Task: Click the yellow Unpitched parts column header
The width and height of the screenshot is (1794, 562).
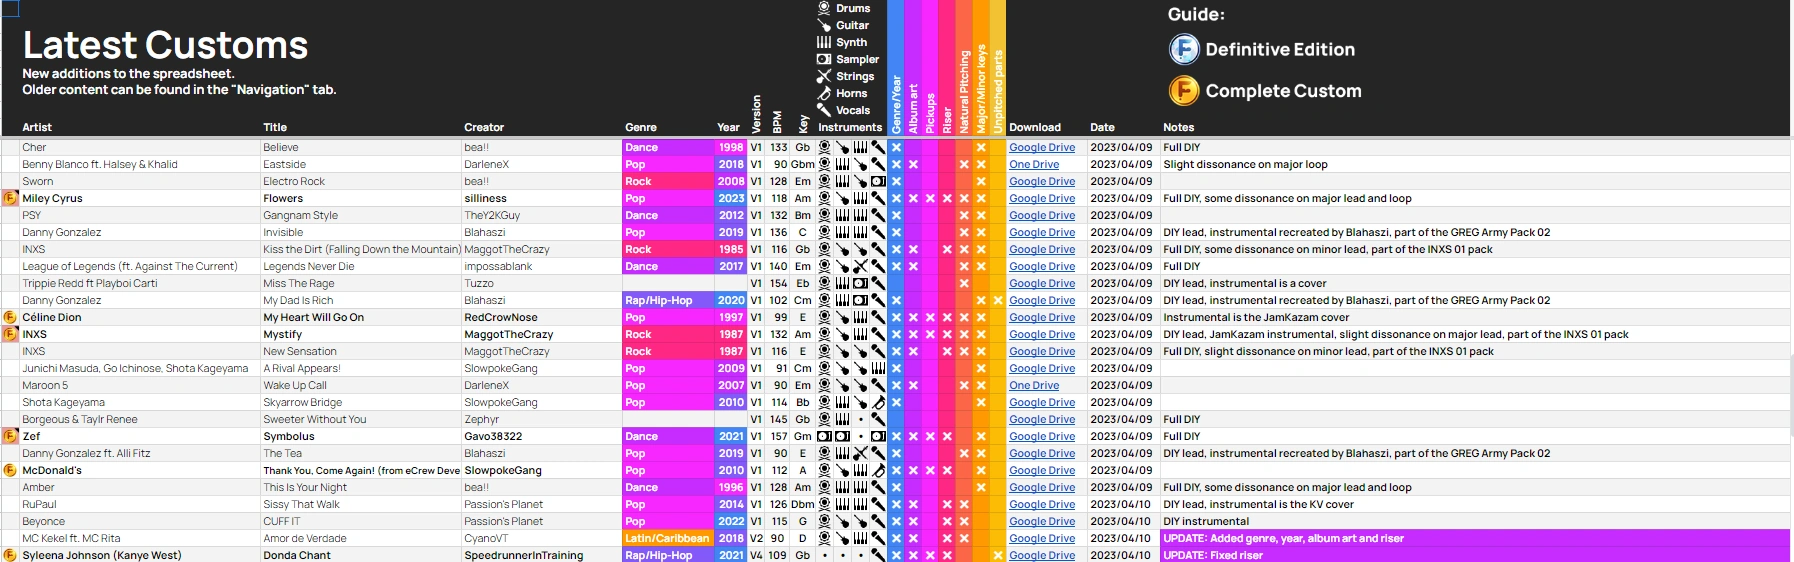Action: (x=998, y=68)
